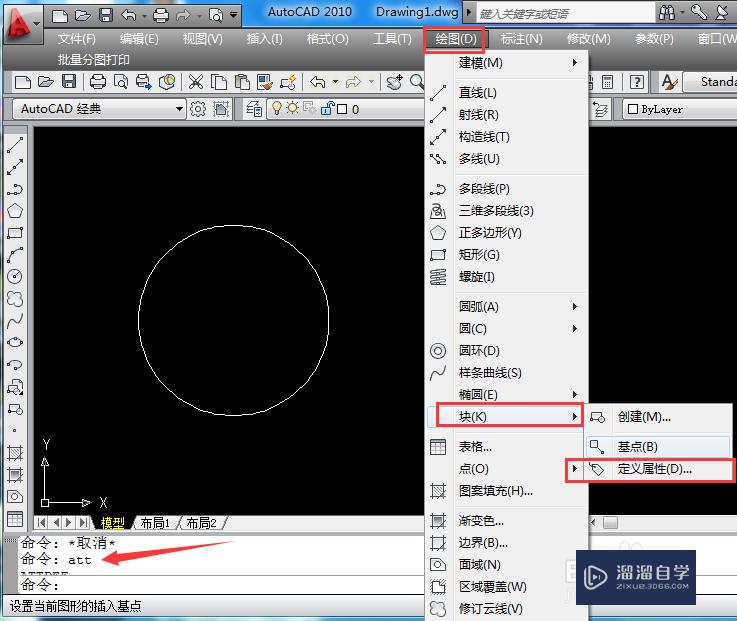Toggle layer 0 lock padlock icon
This screenshot has height=621, width=737.
tap(327, 109)
